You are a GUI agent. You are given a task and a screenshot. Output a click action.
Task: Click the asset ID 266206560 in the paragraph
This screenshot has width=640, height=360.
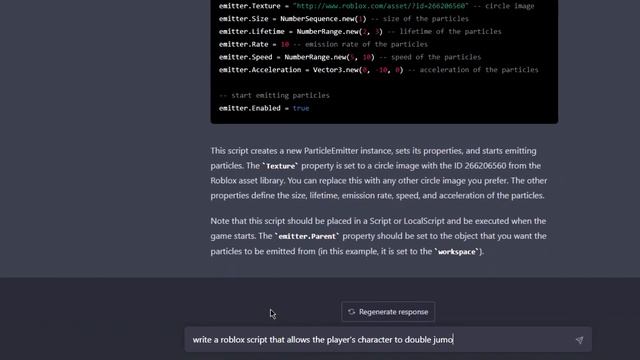click(485, 166)
